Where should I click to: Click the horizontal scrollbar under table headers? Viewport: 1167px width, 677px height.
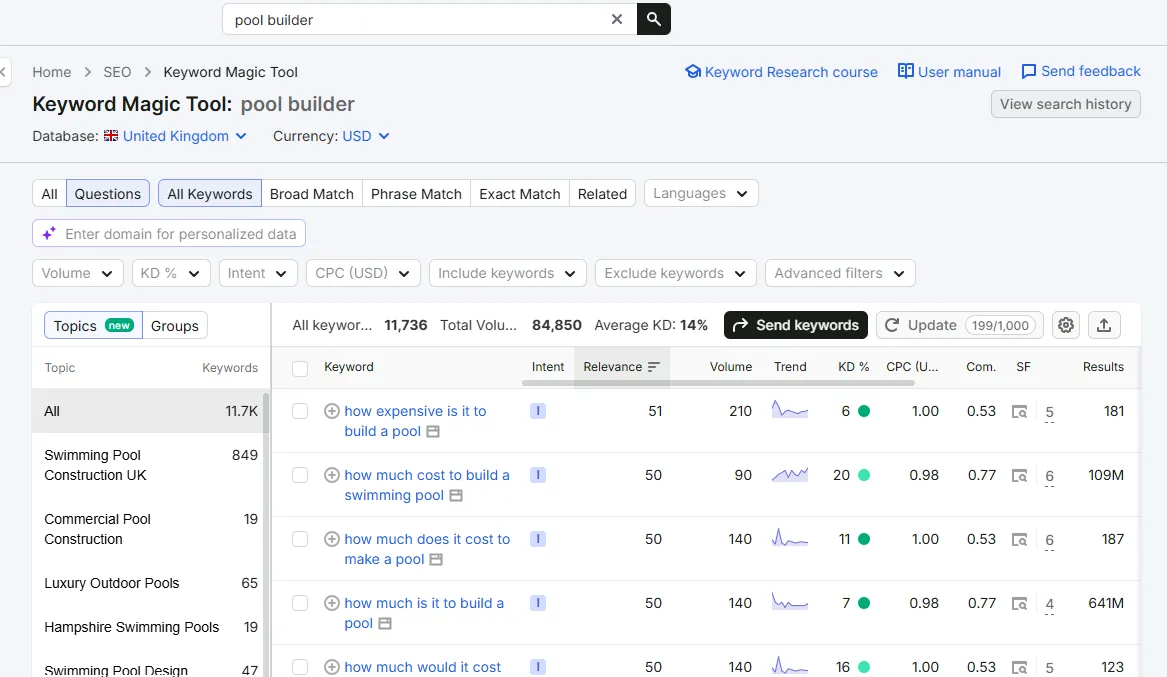pos(718,383)
